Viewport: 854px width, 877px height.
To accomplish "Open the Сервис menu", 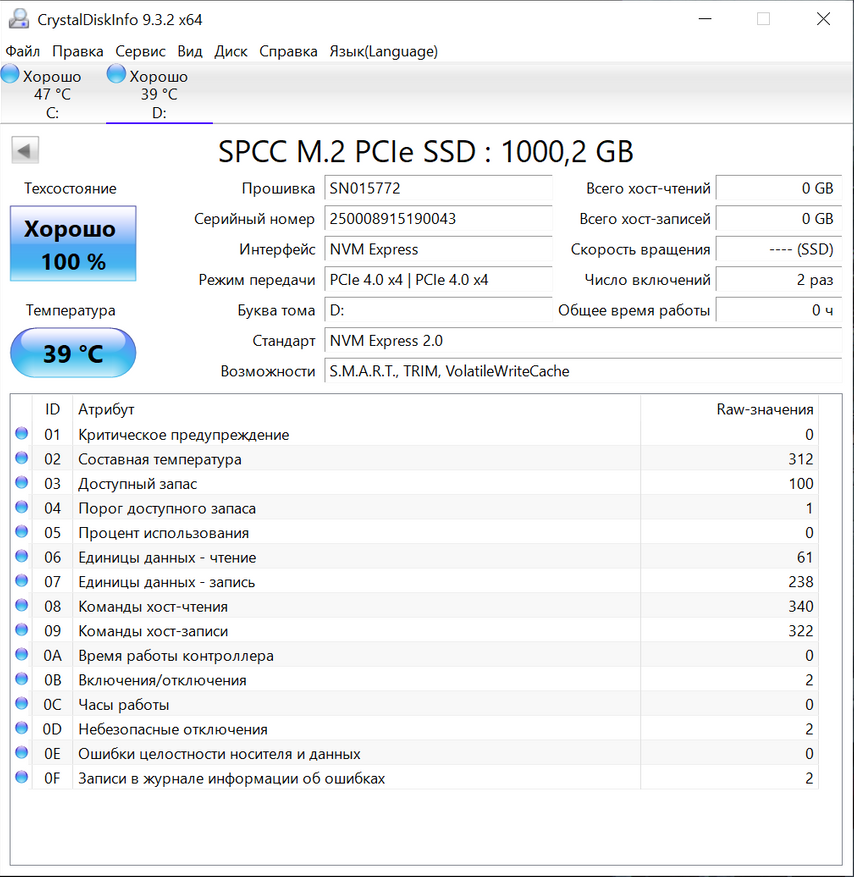I will 140,51.
